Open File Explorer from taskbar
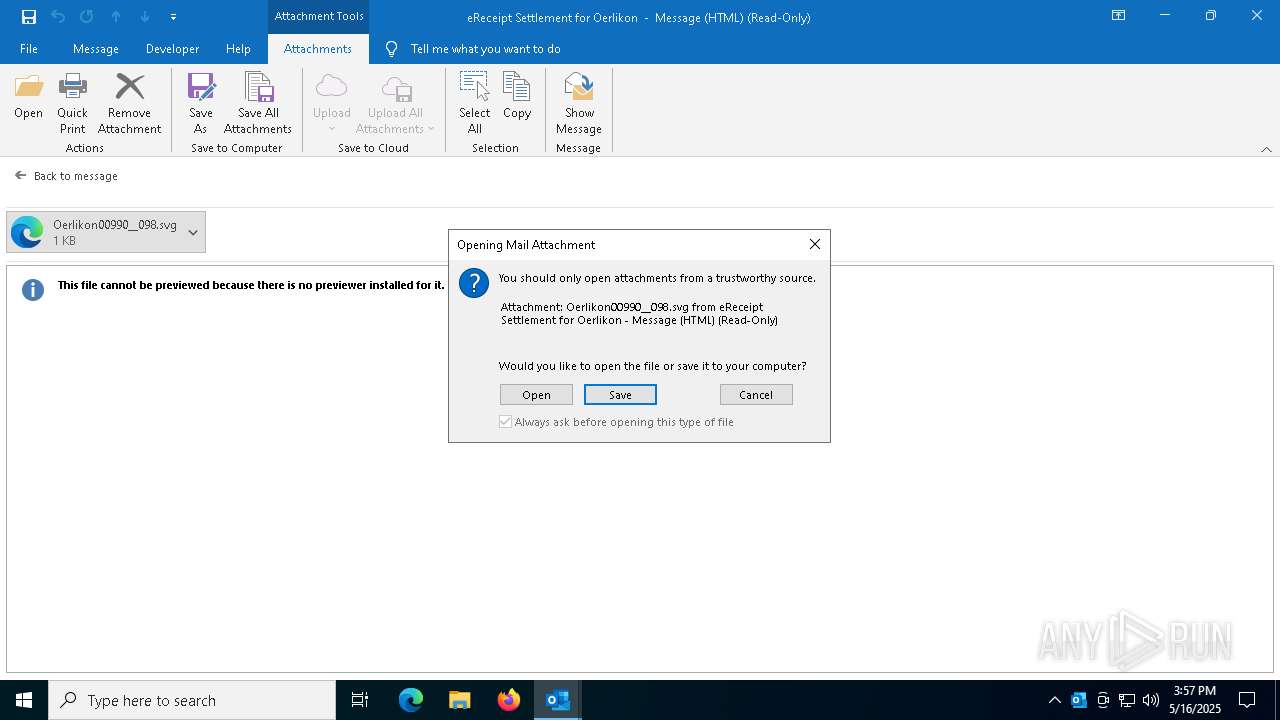The image size is (1280, 720). coord(460,700)
